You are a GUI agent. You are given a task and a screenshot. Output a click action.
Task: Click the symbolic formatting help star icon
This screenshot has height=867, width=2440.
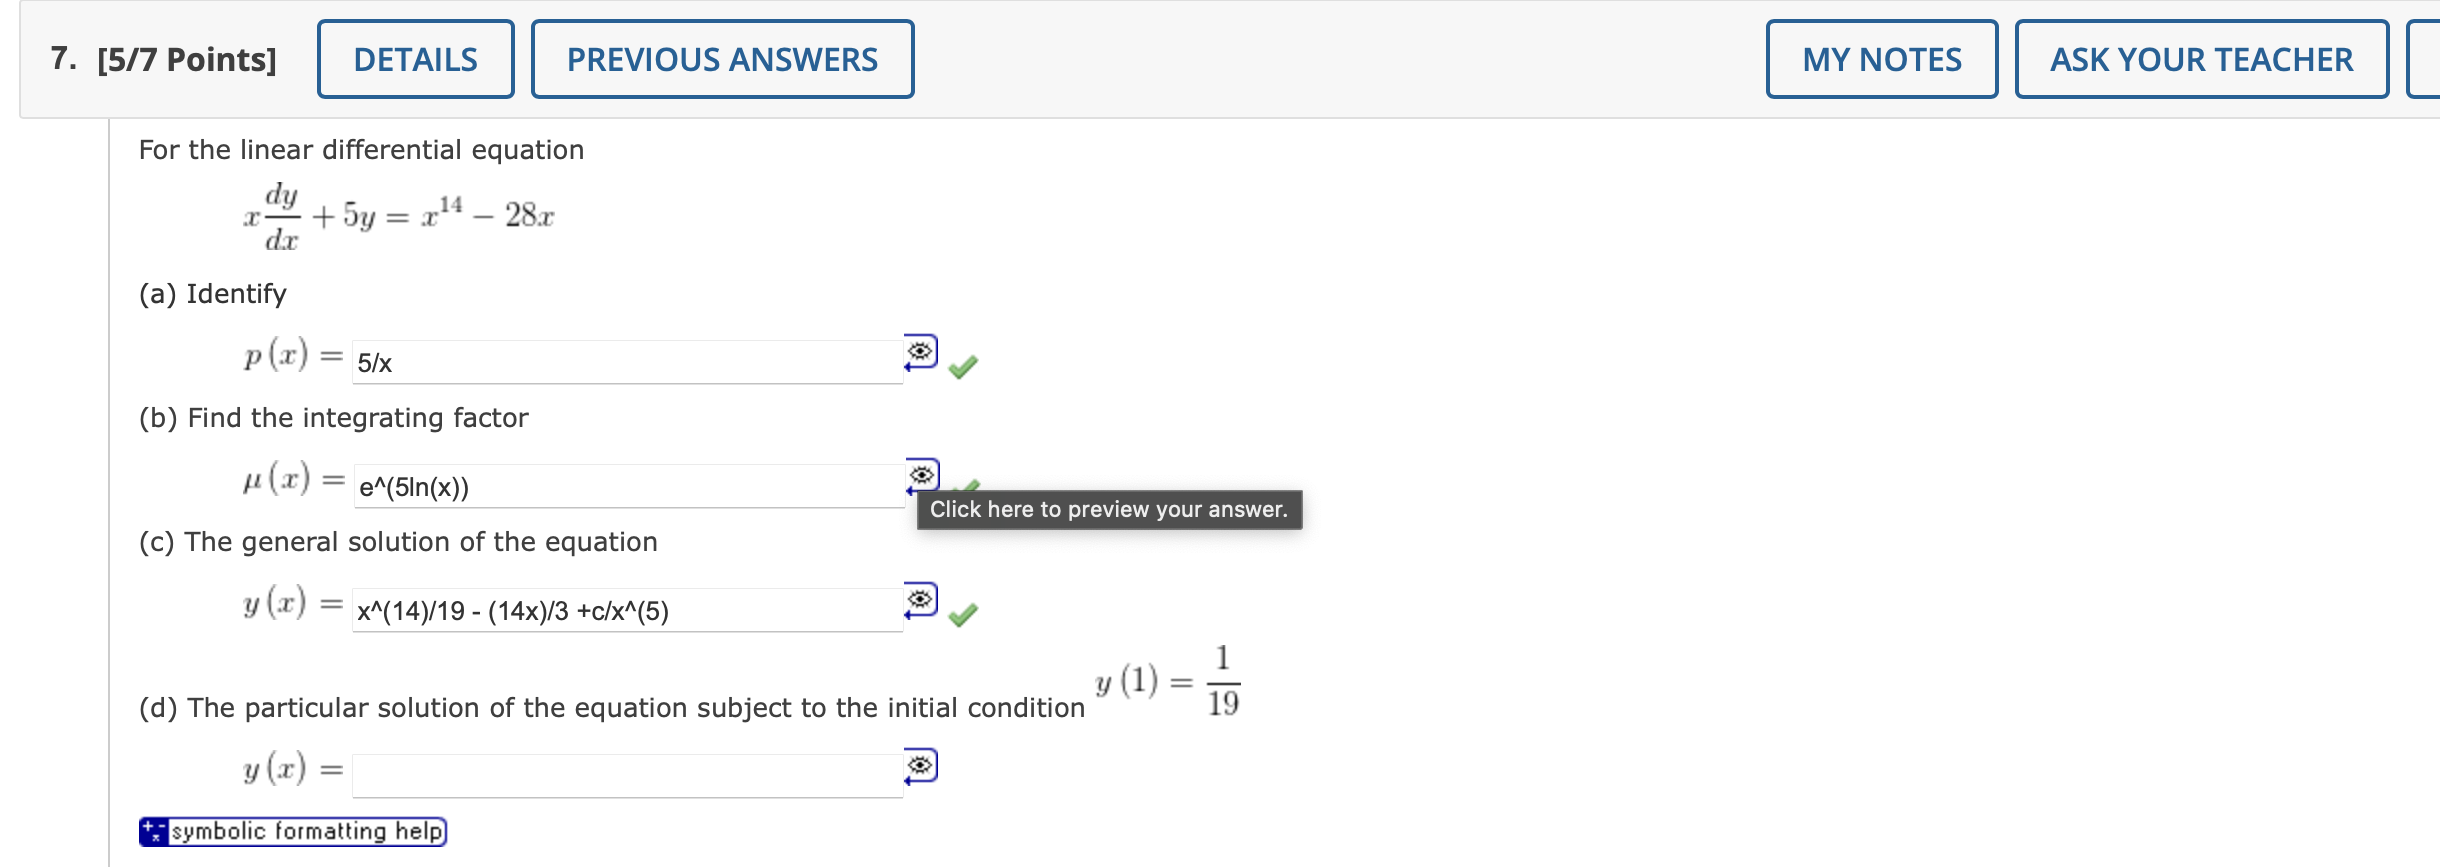152,831
